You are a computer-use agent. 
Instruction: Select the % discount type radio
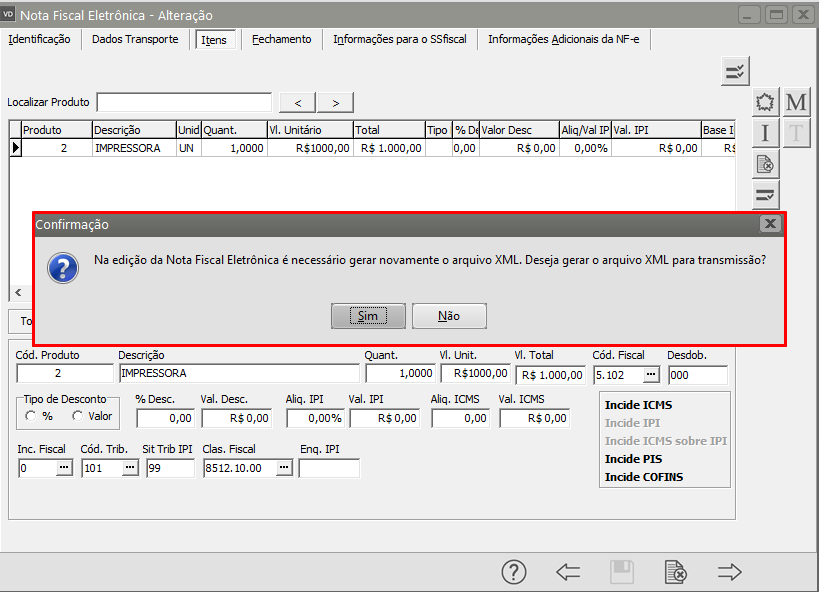click(32, 416)
